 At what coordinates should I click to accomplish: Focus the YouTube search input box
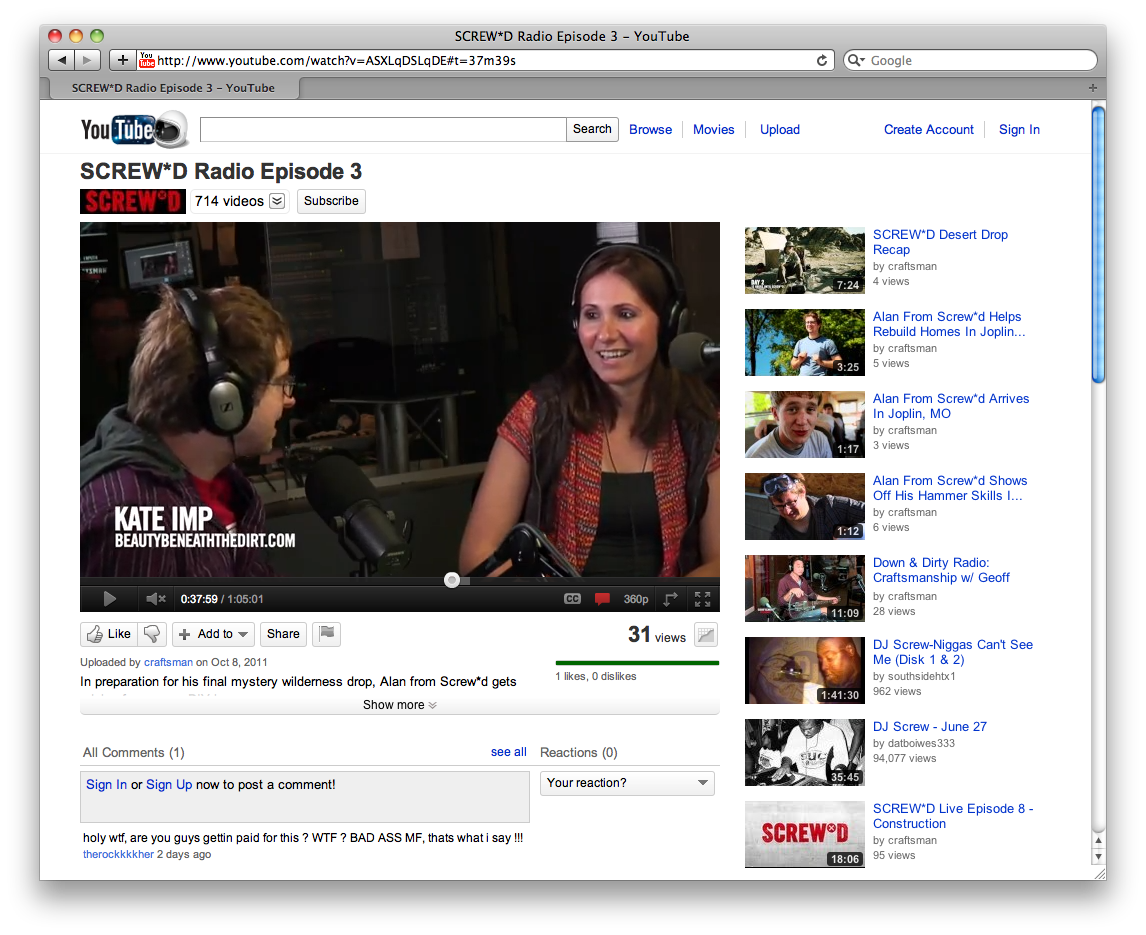coord(383,129)
